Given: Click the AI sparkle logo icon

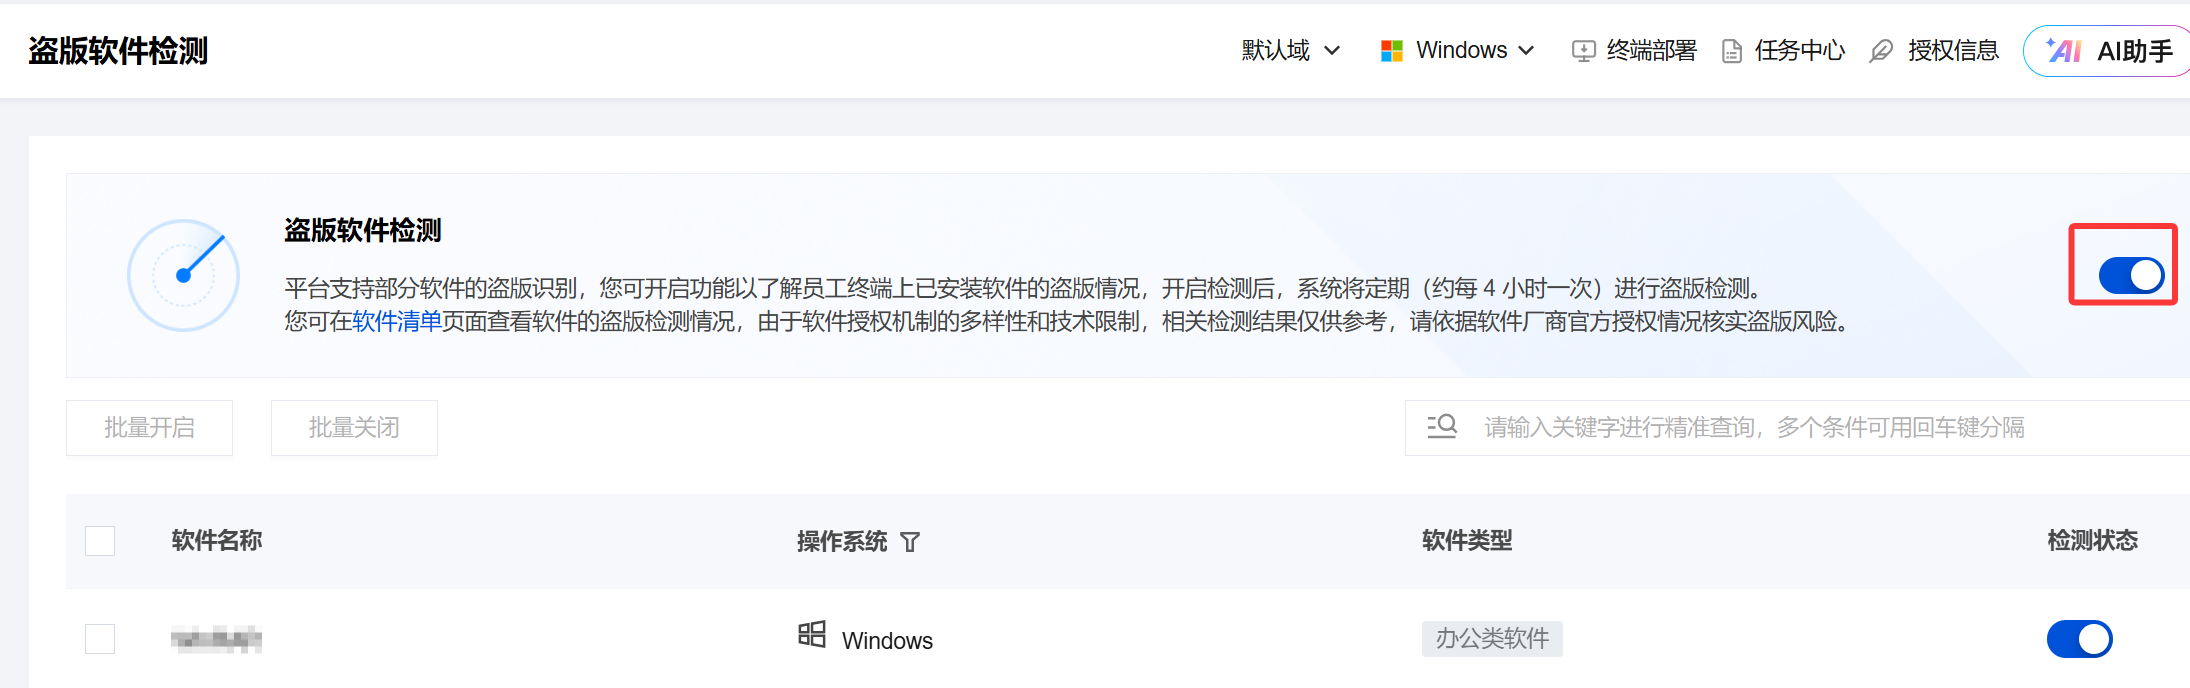Looking at the screenshot, I should pos(2064,51).
